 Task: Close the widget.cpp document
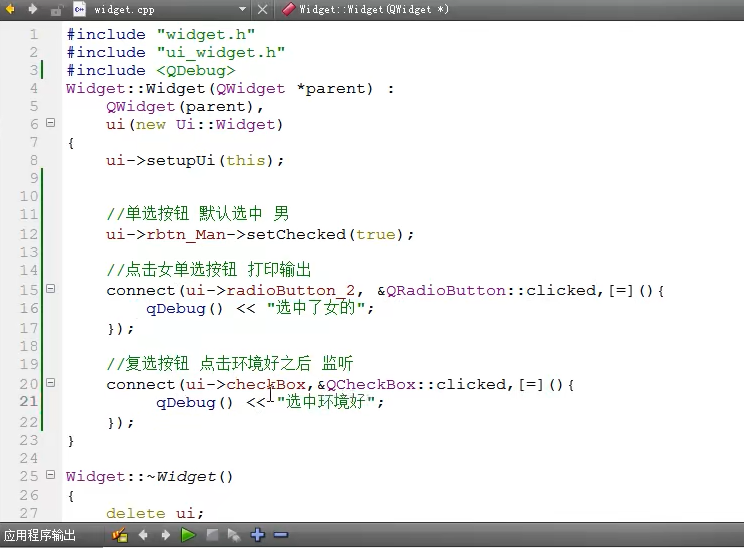(262, 9)
